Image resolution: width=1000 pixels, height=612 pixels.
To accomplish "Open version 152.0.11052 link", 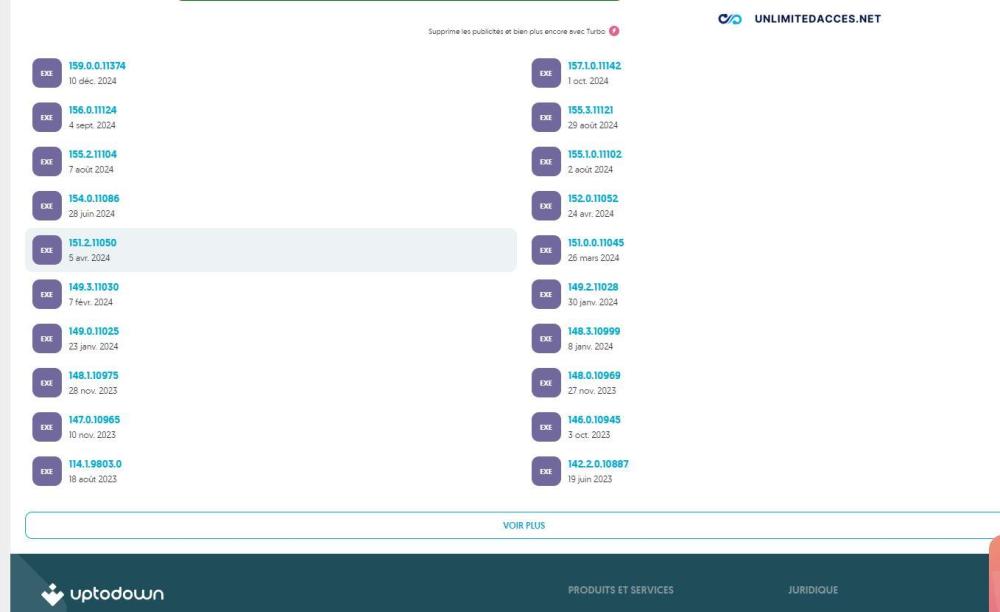I will (593, 198).
